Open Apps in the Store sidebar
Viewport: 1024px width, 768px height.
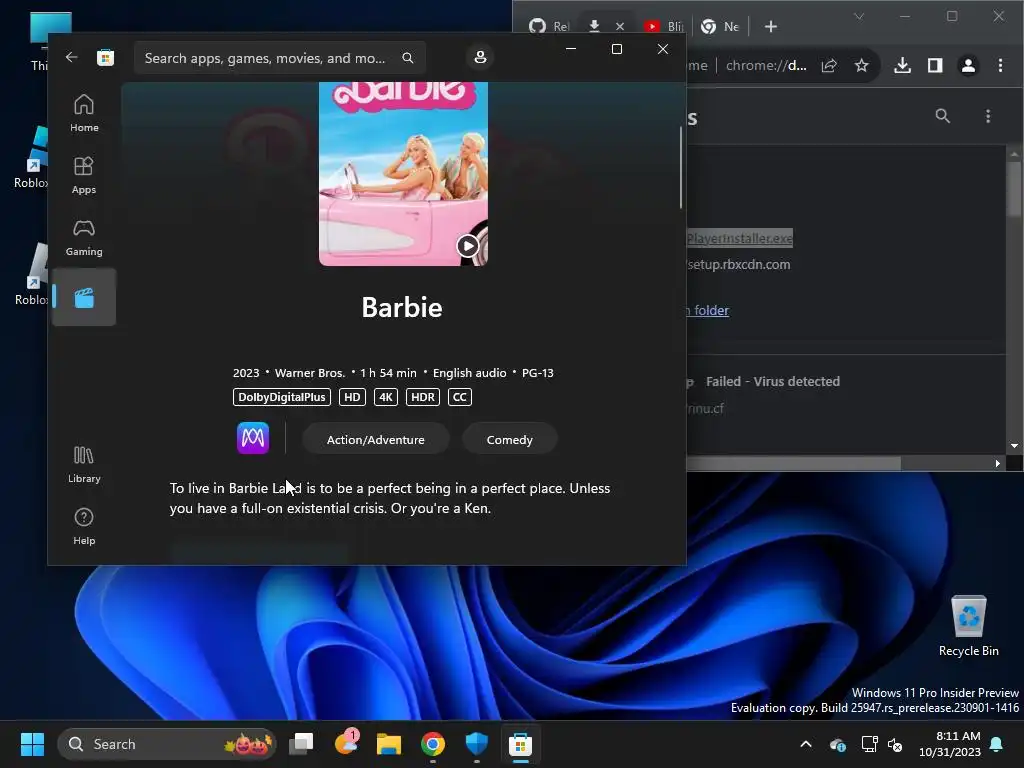pyautogui.click(x=84, y=175)
